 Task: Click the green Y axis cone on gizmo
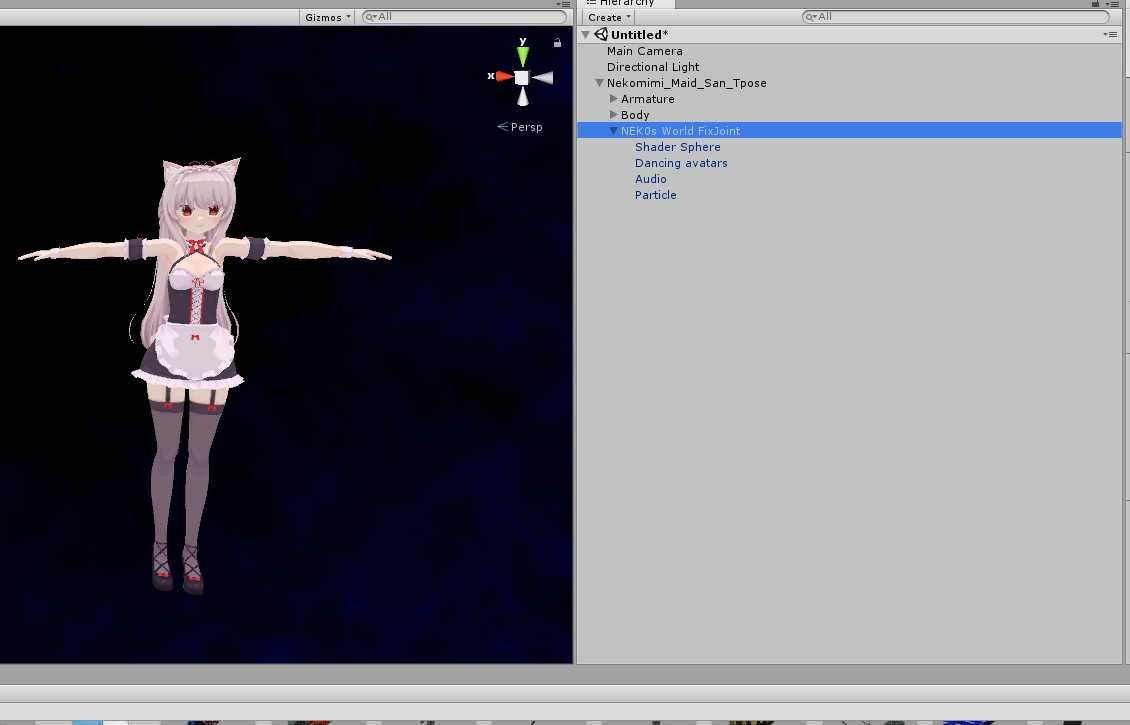(522, 56)
